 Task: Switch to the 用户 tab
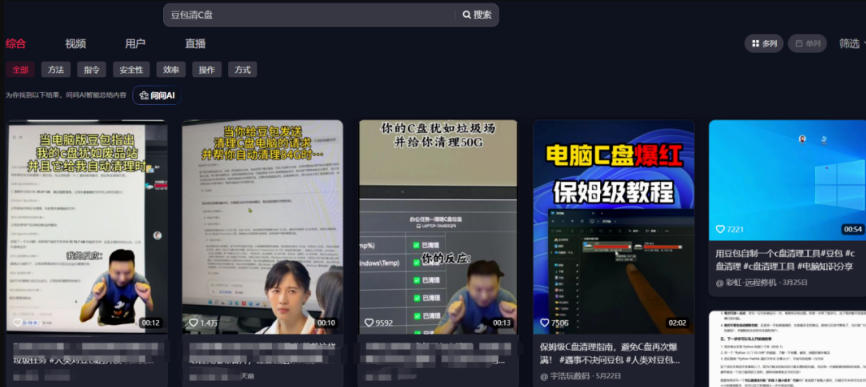pyautogui.click(x=135, y=44)
